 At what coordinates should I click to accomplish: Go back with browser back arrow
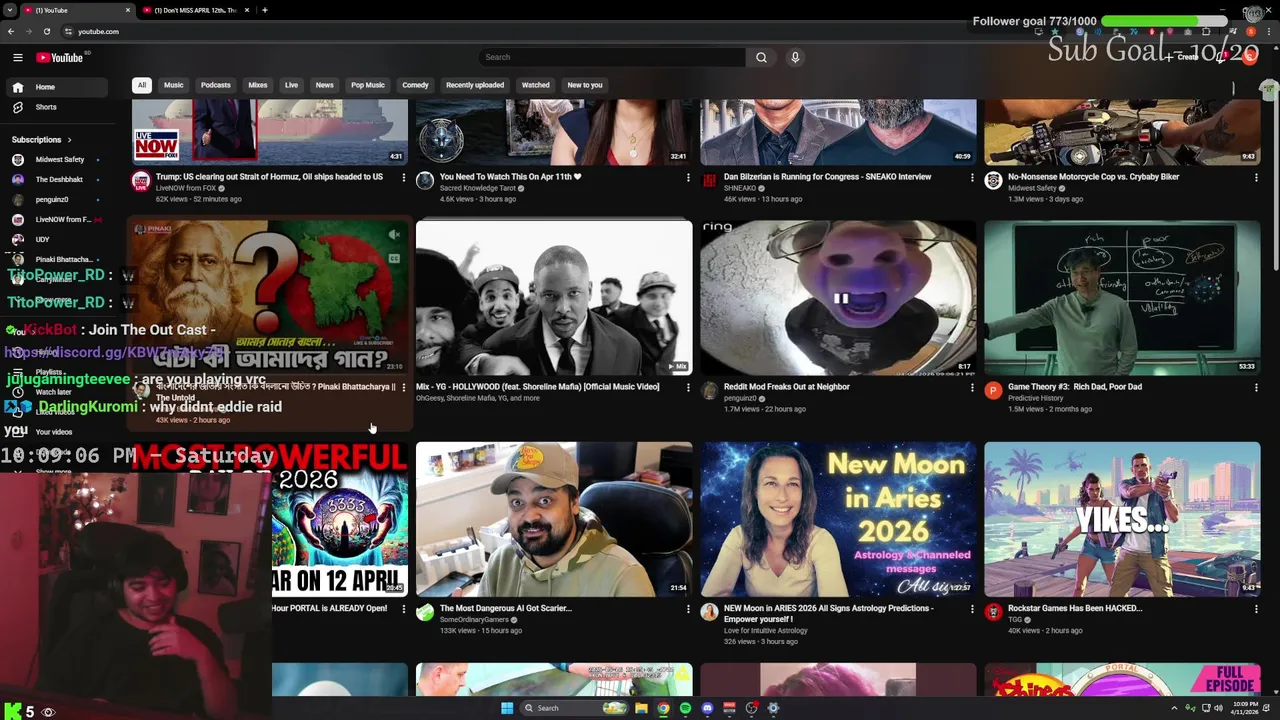pos(11,31)
